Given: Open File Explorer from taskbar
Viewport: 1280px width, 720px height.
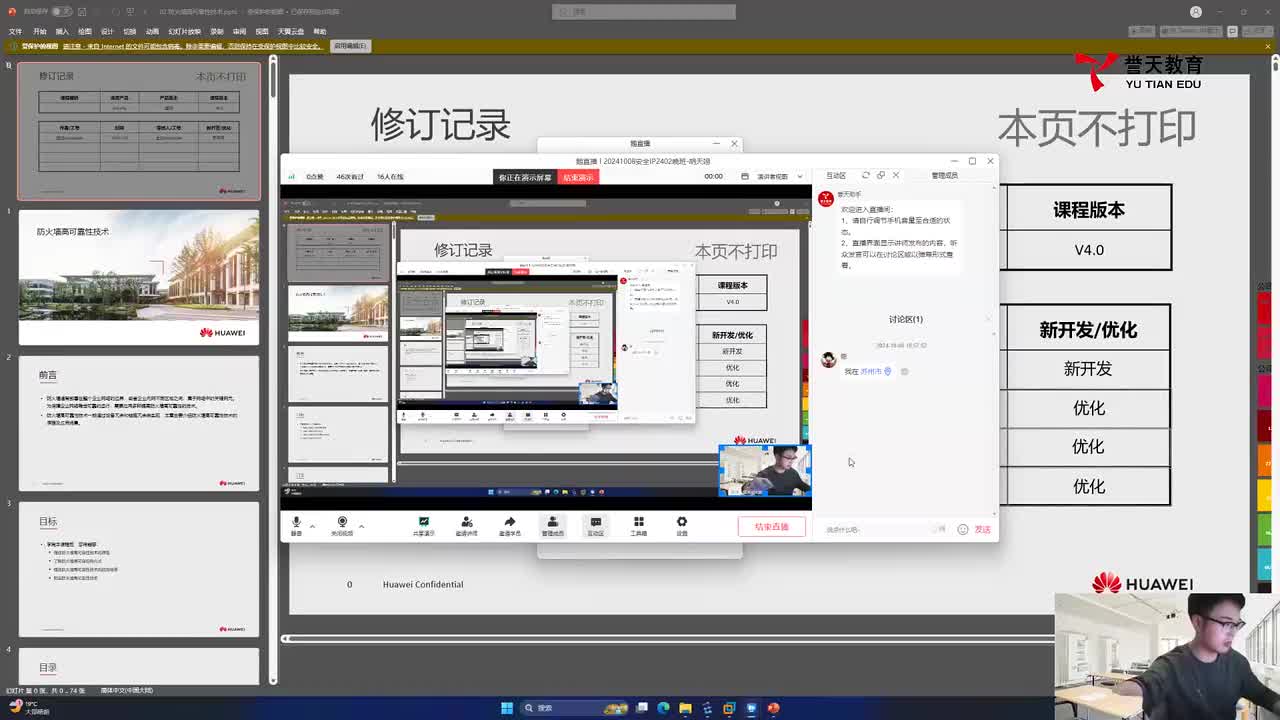Looking at the screenshot, I should [x=685, y=708].
